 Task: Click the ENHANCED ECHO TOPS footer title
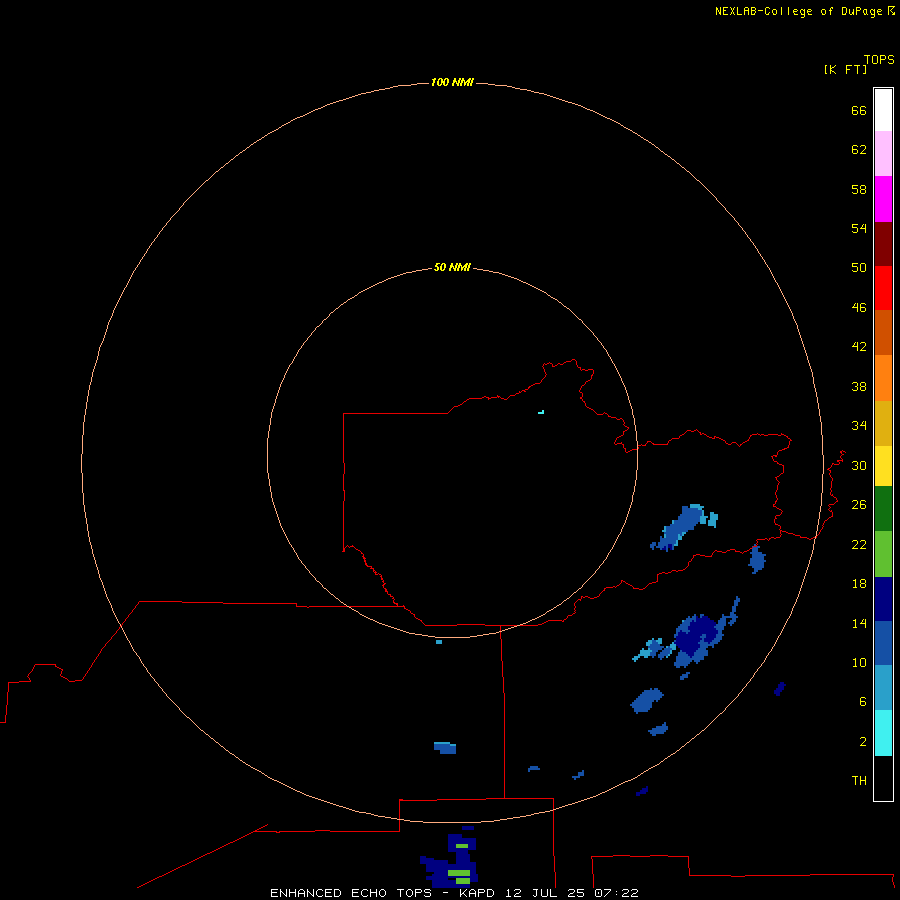[x=350, y=893]
